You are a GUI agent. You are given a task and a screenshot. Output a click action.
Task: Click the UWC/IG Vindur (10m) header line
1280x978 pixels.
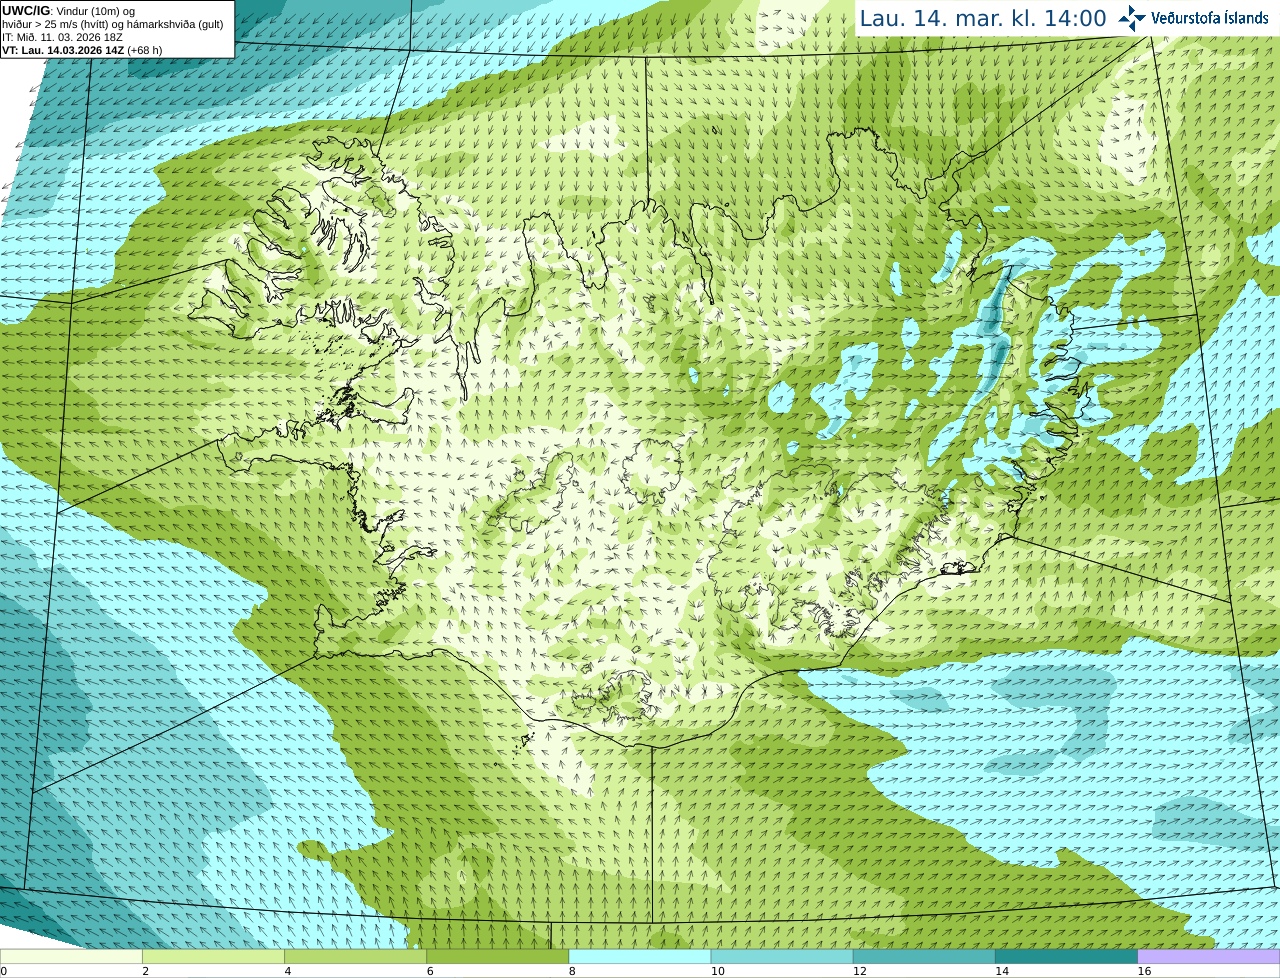click(x=68, y=11)
